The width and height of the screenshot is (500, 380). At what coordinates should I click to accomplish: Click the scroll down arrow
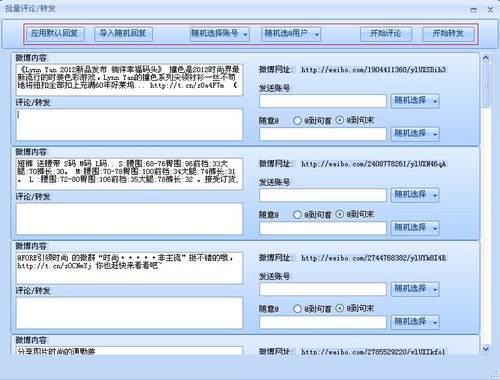(x=486, y=349)
